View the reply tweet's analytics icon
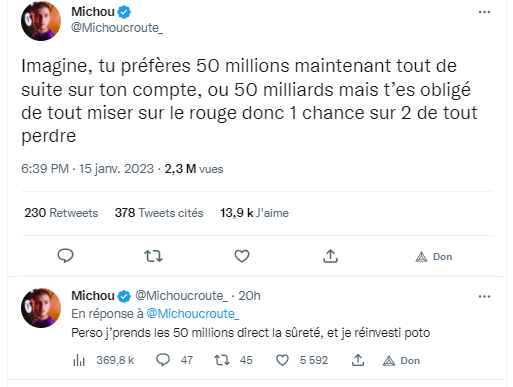The image size is (513, 387). click(79, 360)
